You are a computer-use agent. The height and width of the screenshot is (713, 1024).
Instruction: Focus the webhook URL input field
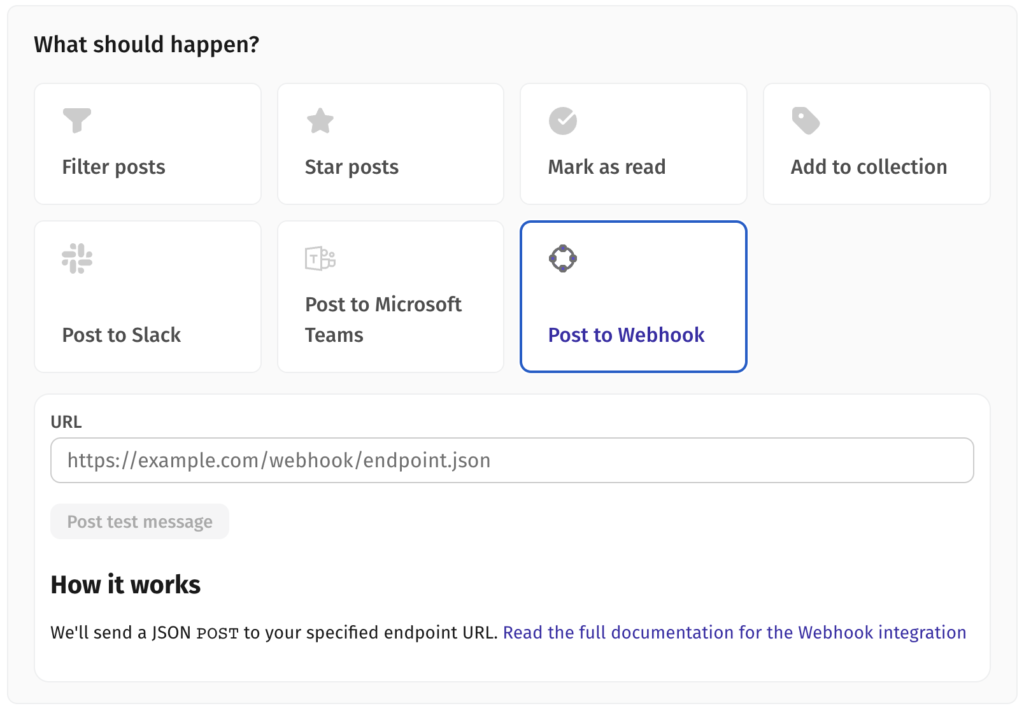click(512, 460)
